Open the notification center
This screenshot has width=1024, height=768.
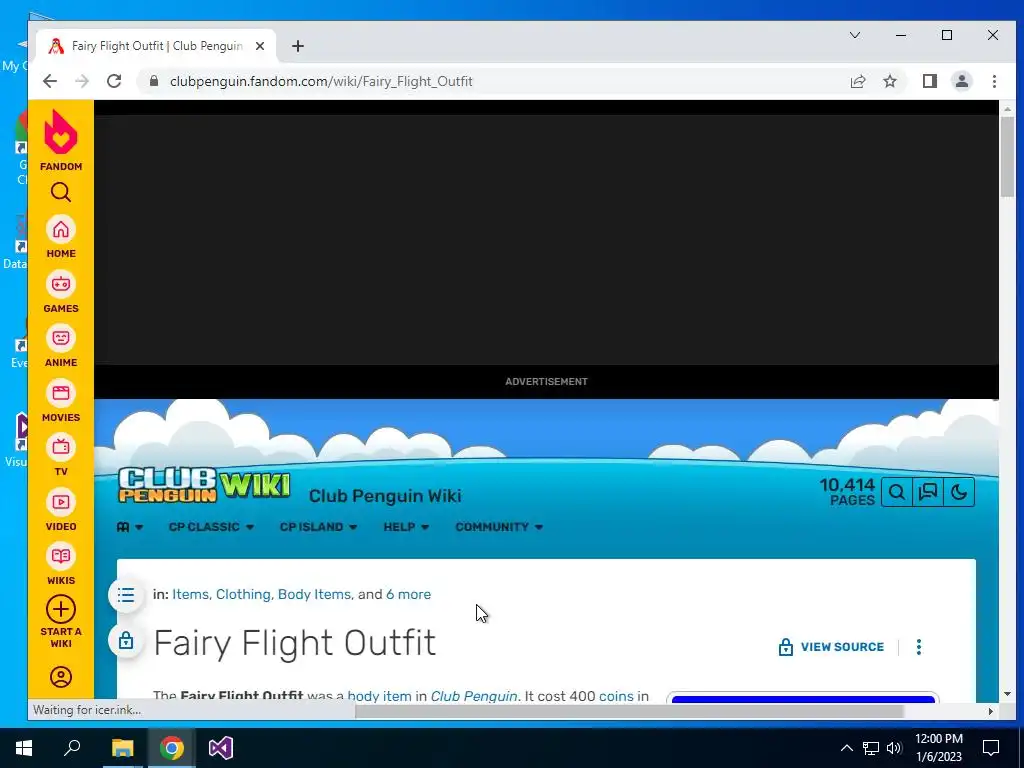click(991, 748)
